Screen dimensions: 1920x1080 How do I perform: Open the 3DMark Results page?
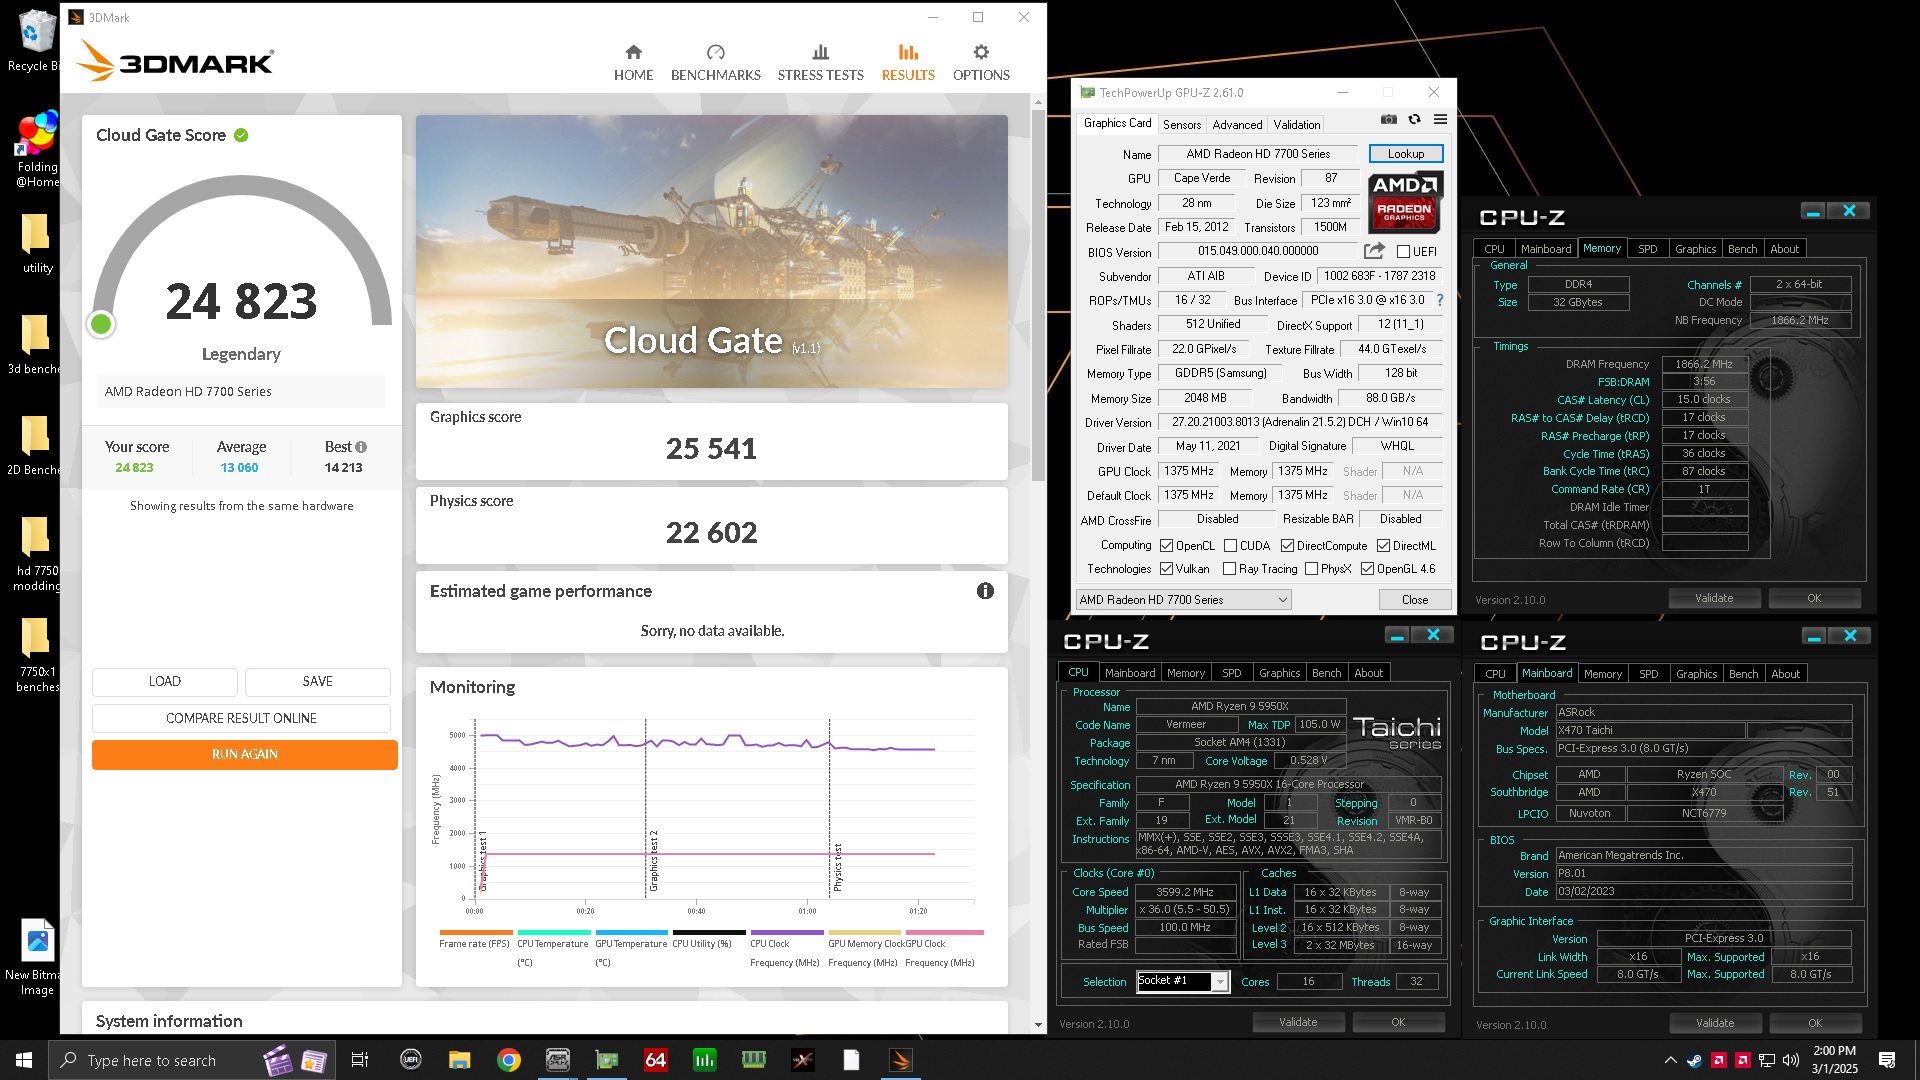pyautogui.click(x=908, y=62)
